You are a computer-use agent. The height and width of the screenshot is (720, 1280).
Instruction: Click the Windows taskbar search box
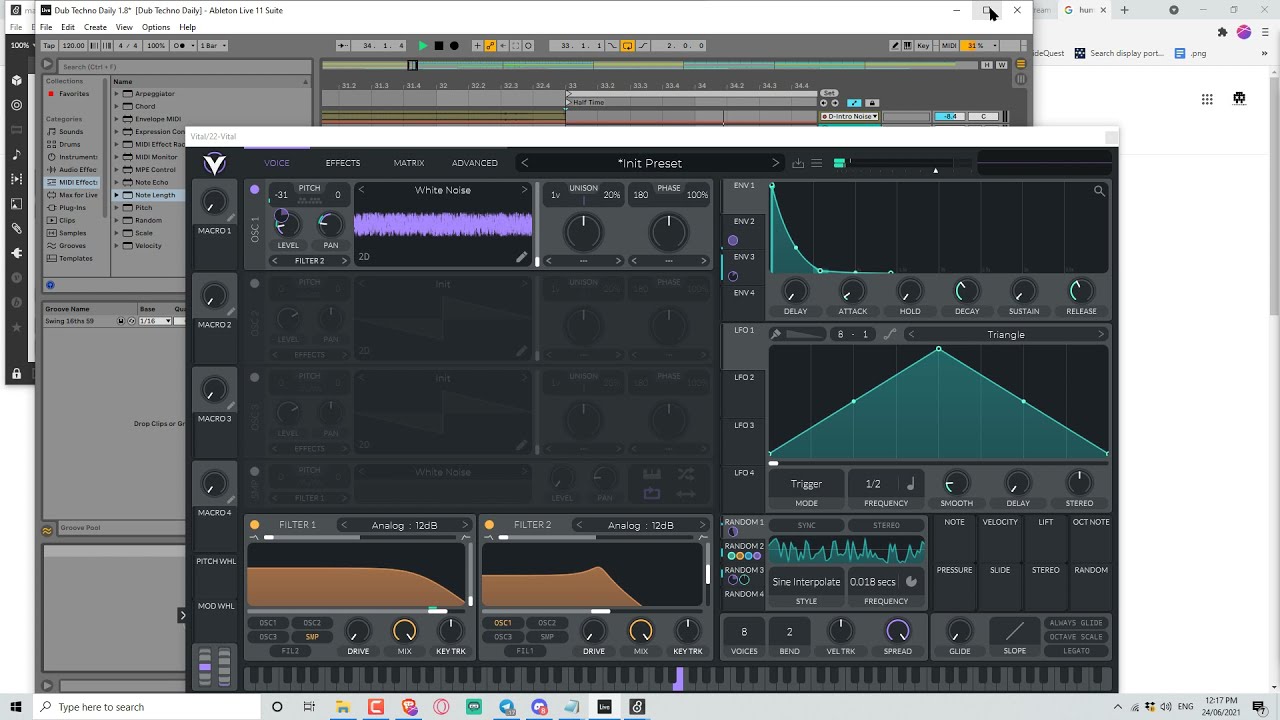coord(148,707)
